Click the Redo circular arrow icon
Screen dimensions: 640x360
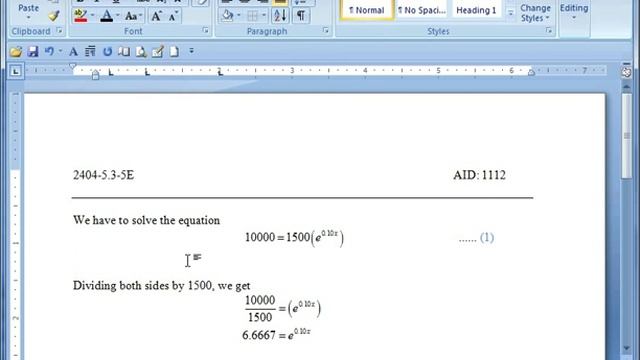coord(107,51)
